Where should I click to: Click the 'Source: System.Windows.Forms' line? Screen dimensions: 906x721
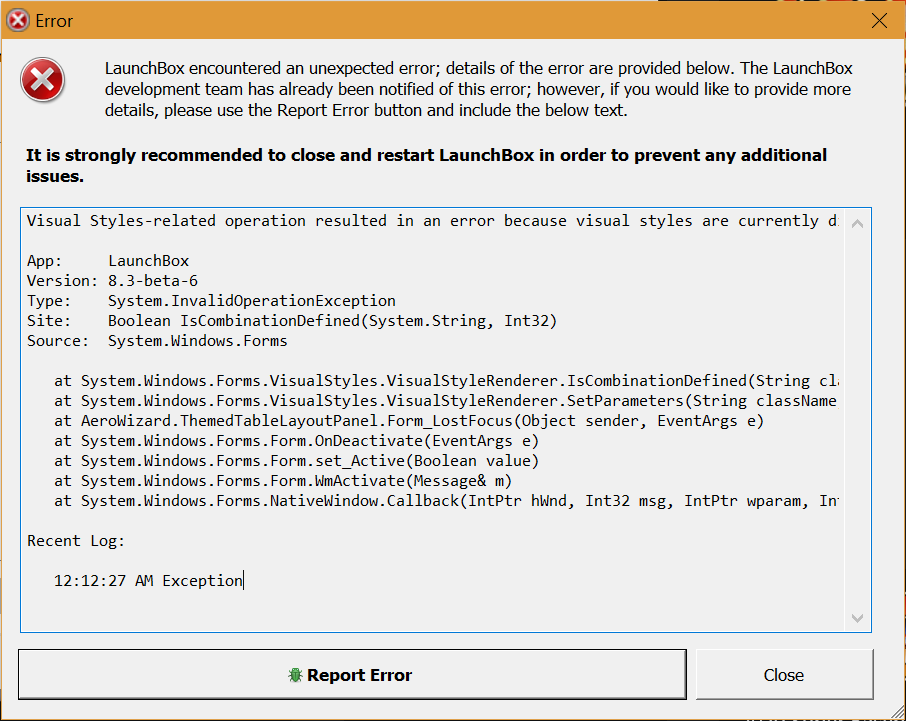click(157, 341)
